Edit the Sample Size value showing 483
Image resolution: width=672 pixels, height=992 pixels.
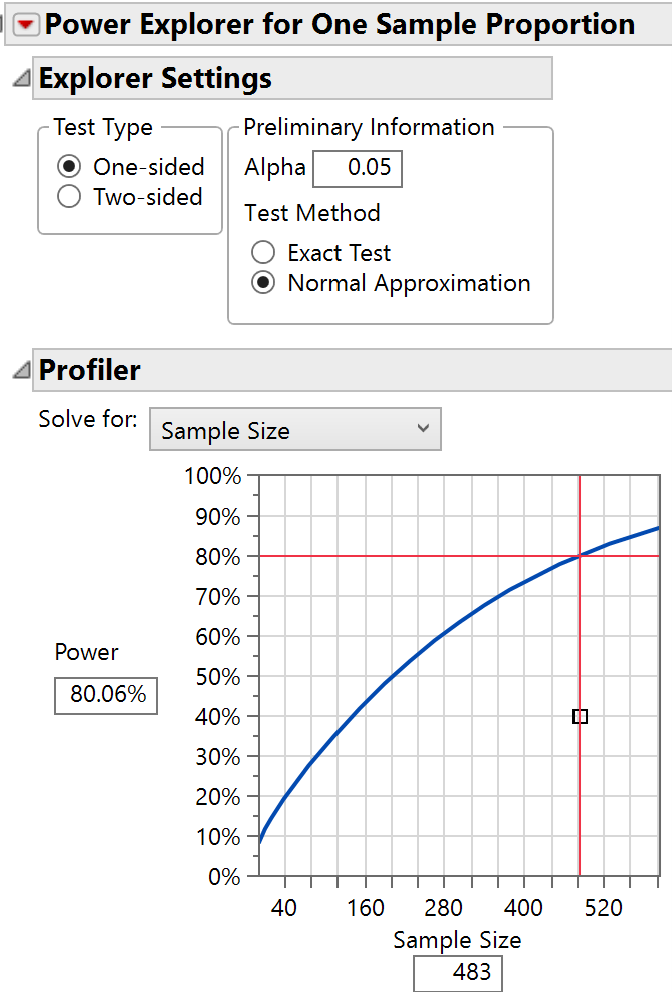coord(457,973)
